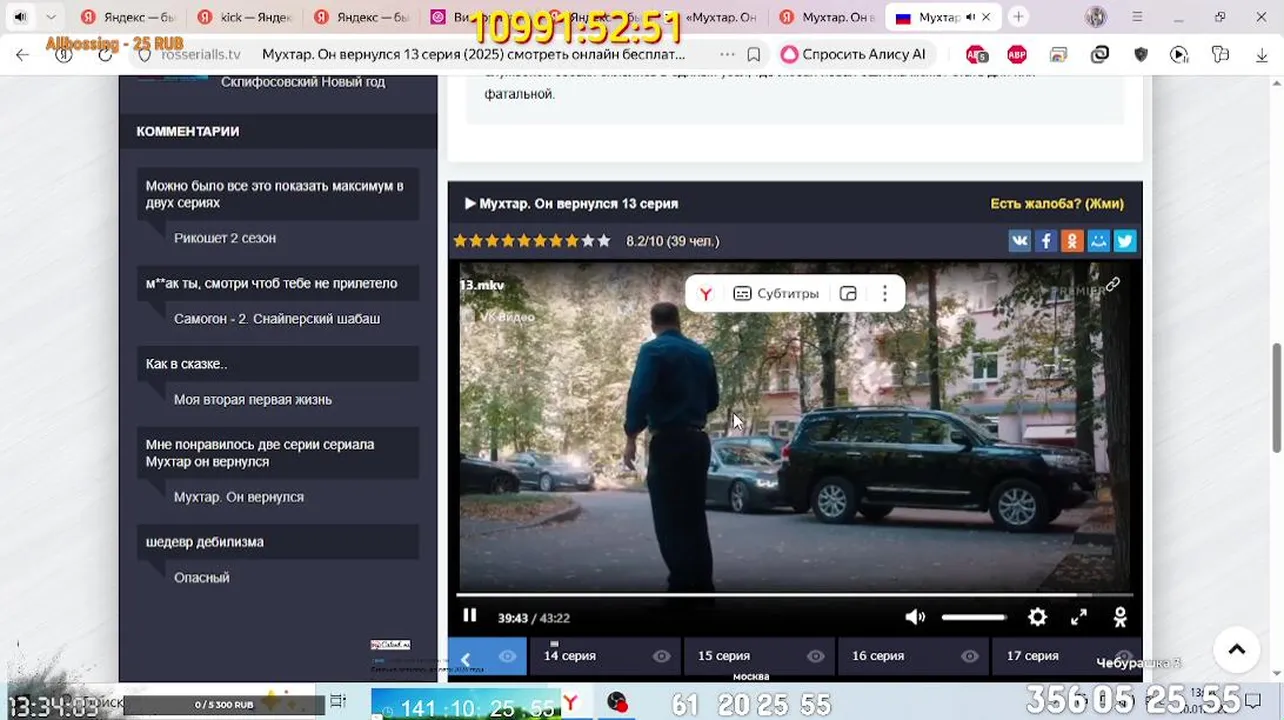This screenshot has height=720, width=1284.
Task: Open the Рикошет 2 сезон comment link
Action: click(225, 238)
